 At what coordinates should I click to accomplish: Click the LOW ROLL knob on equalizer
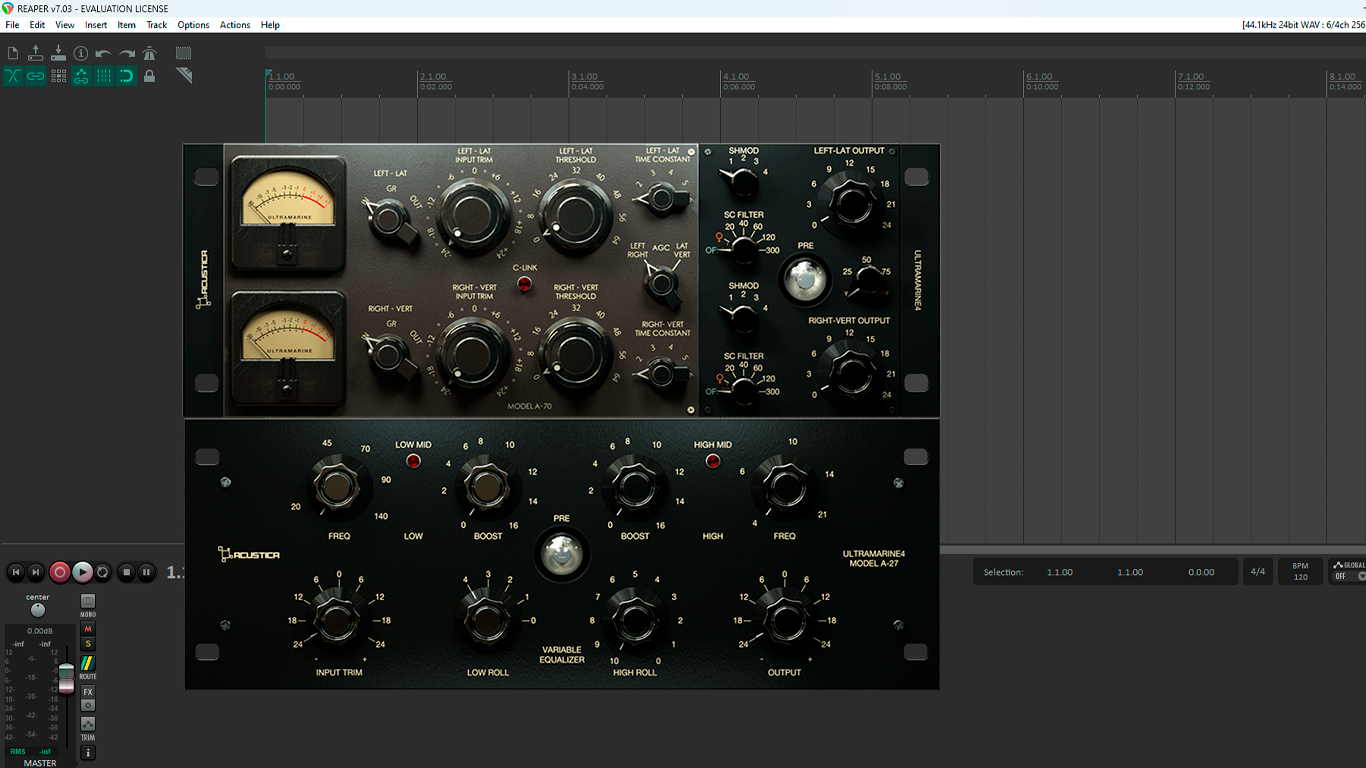point(488,621)
